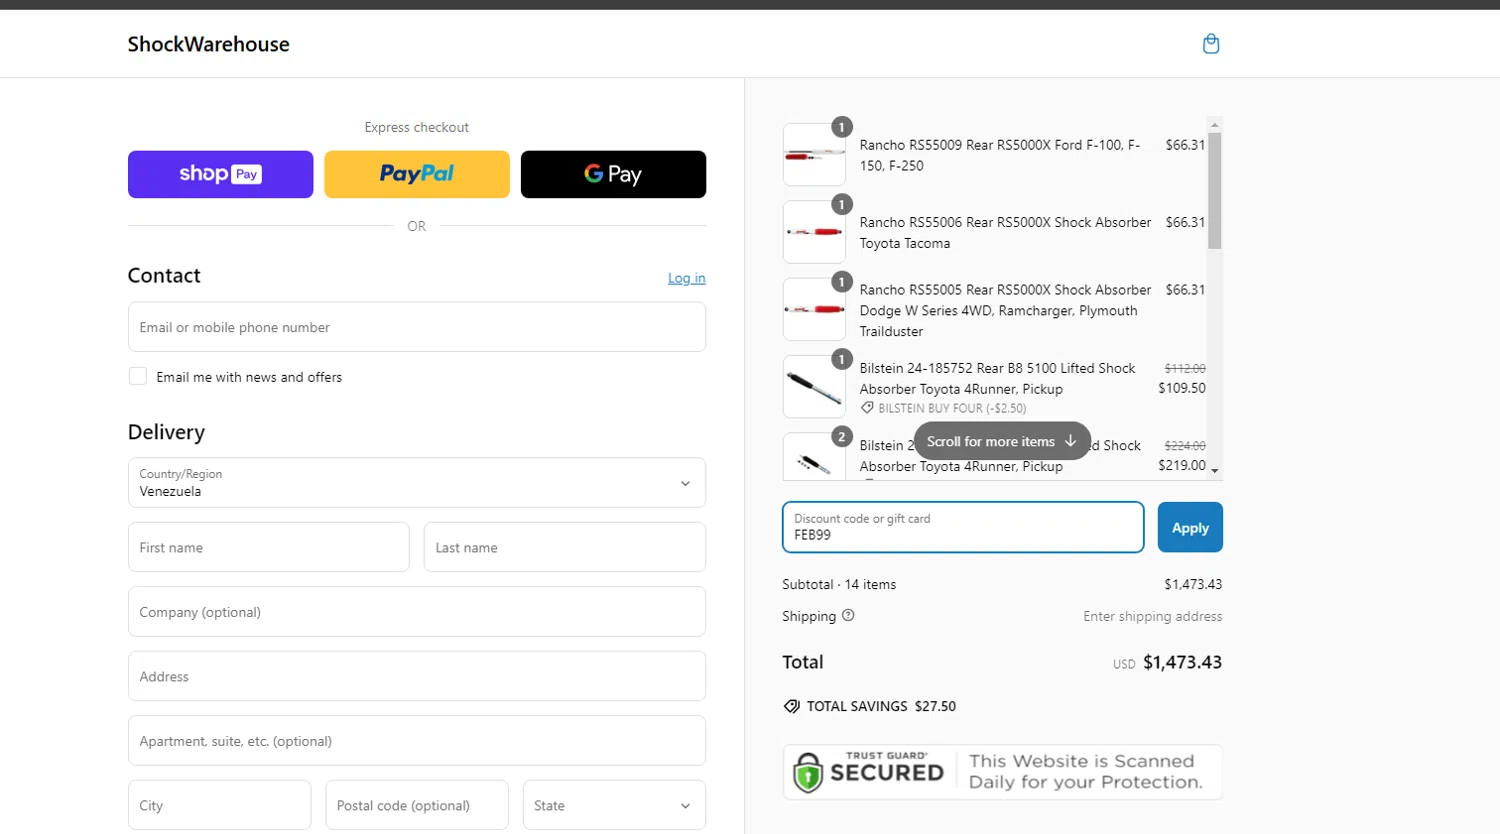
Task: Click the City field
Action: click(220, 805)
